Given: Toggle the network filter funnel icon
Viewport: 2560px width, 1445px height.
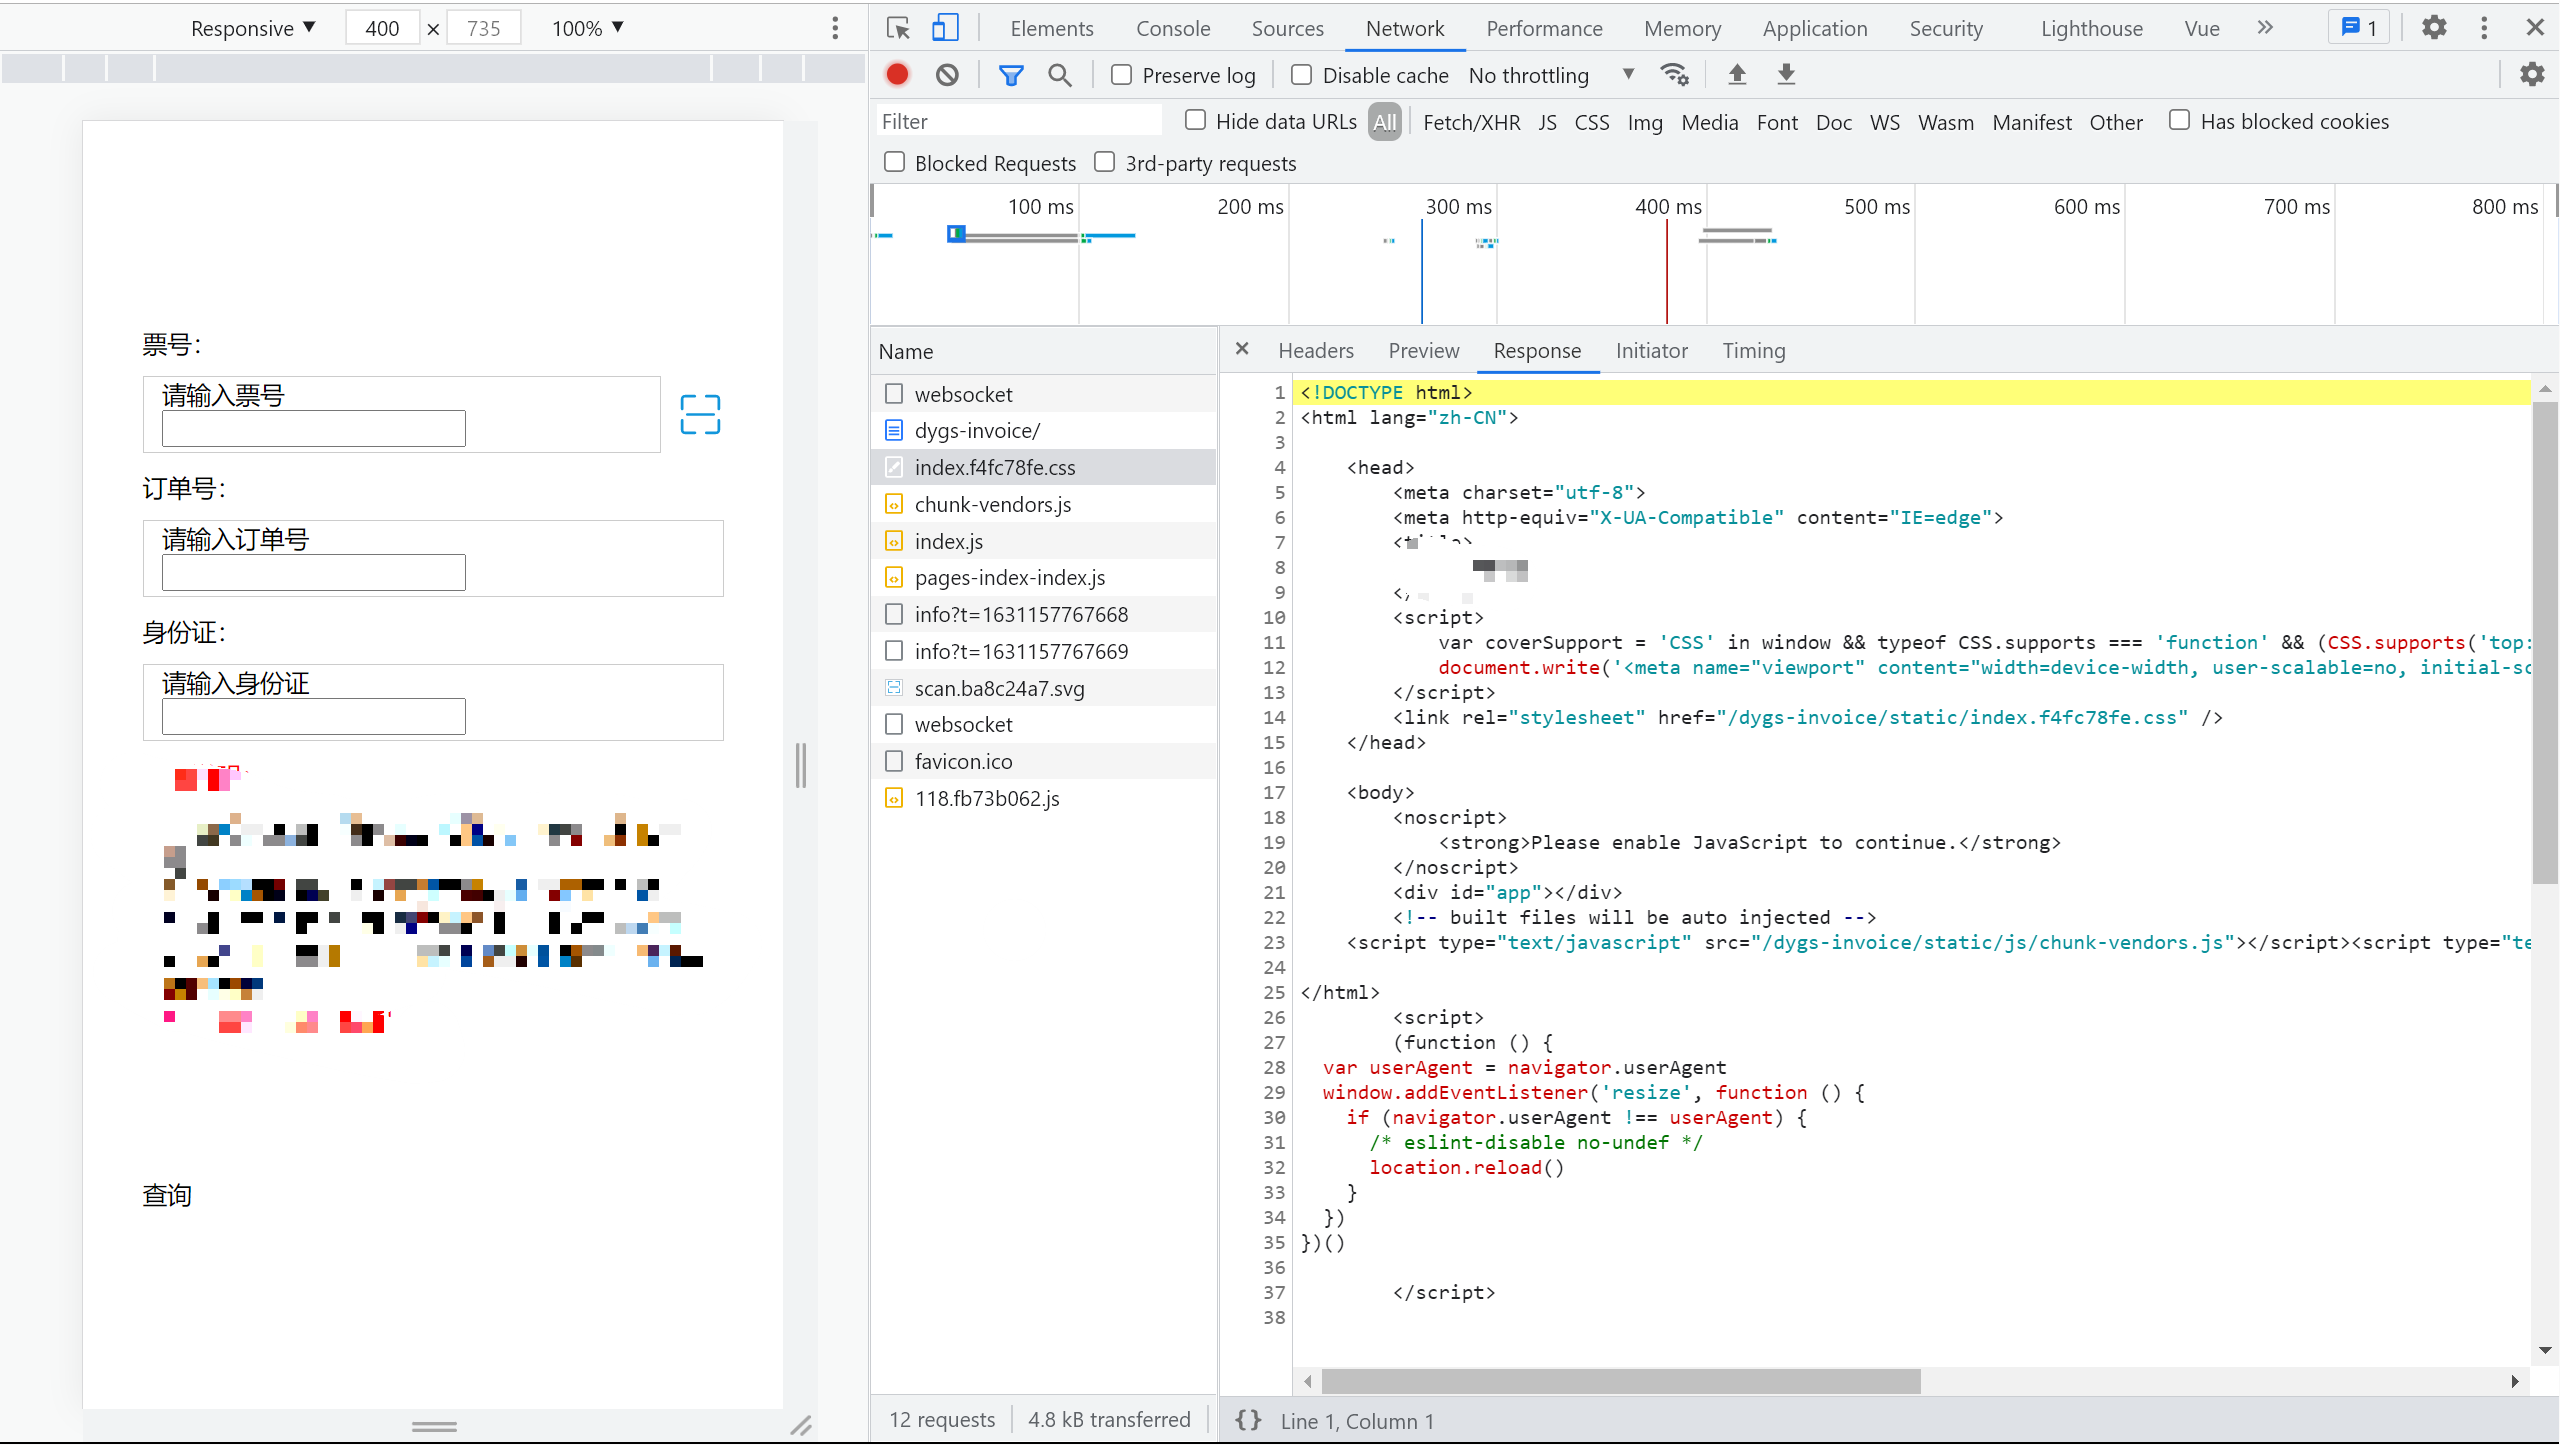Looking at the screenshot, I should (x=1011, y=75).
